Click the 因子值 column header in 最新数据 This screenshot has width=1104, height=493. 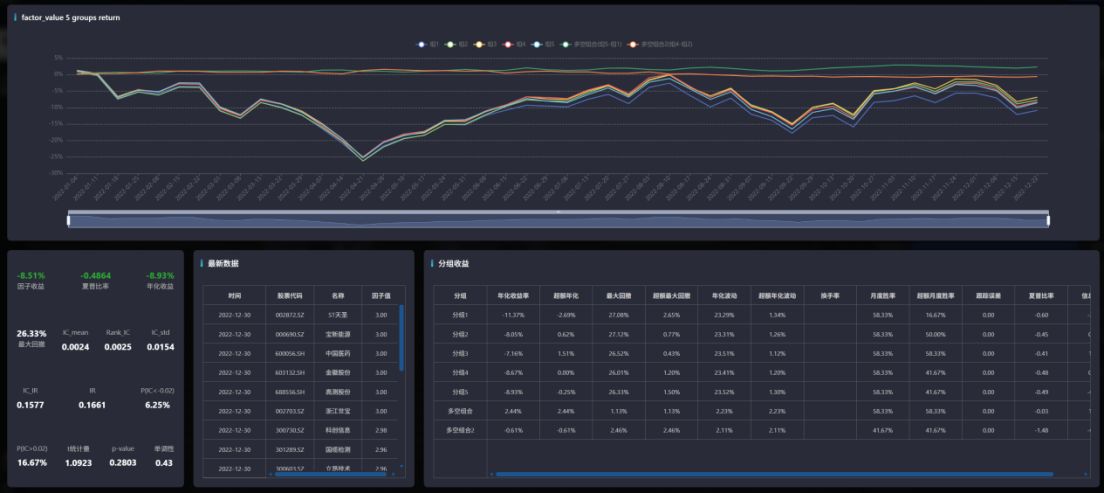coord(381,296)
